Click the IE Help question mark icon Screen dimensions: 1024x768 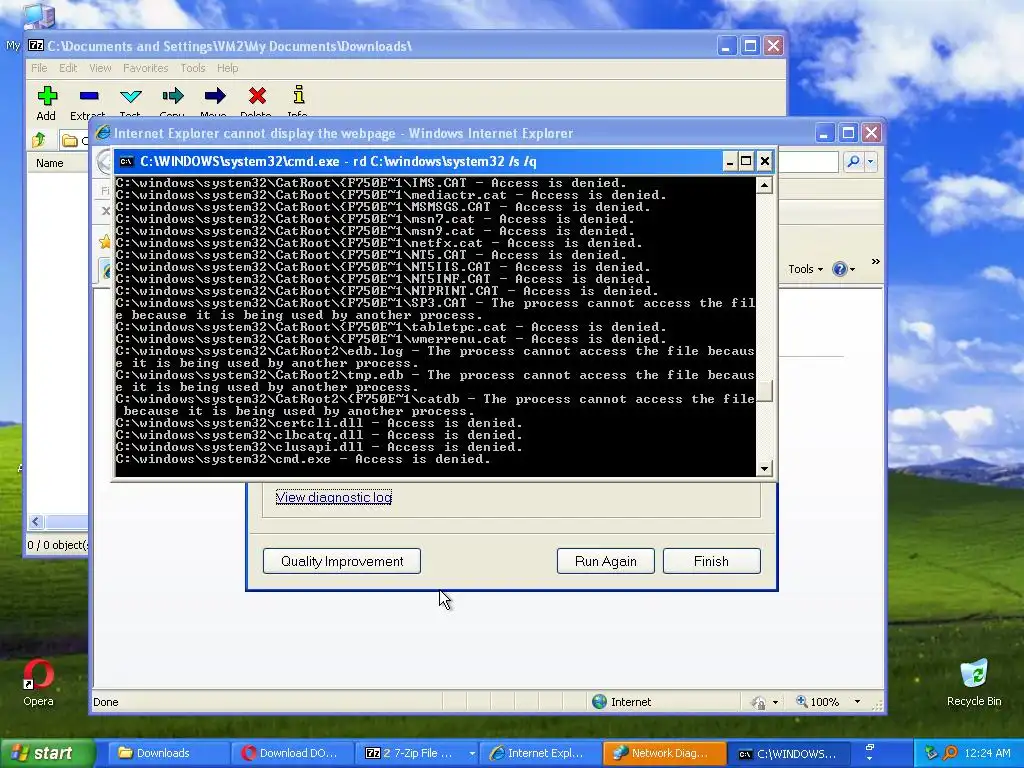(x=840, y=269)
